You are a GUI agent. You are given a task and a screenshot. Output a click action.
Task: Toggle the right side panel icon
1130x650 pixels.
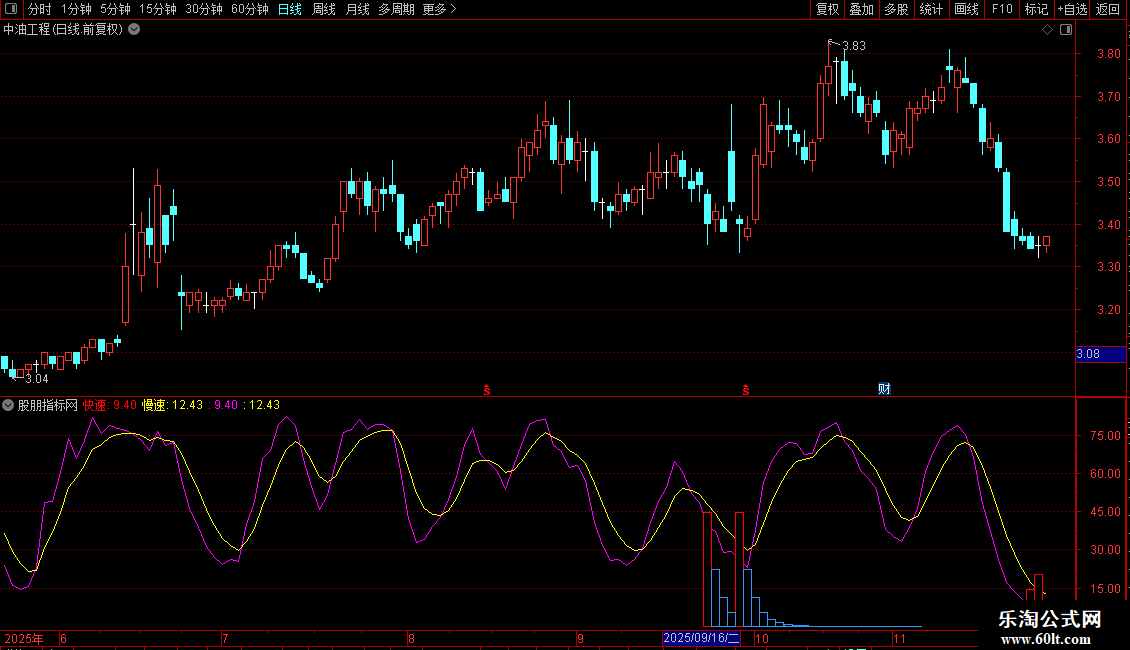click(x=1064, y=29)
